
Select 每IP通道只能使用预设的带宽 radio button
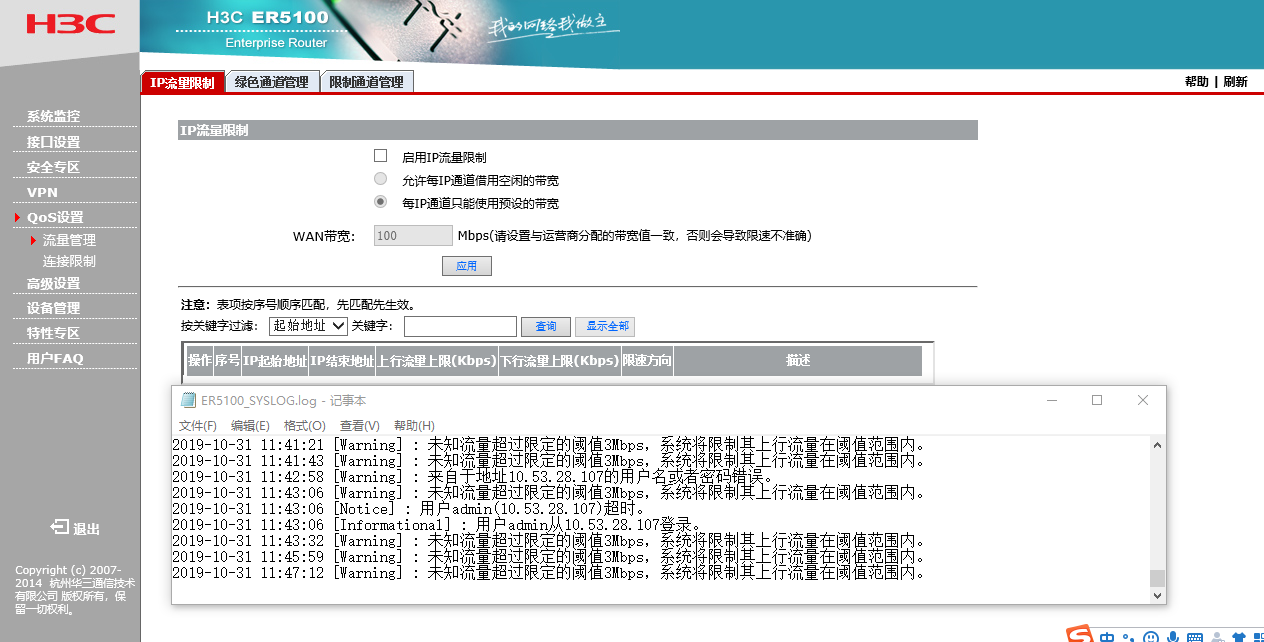380,202
